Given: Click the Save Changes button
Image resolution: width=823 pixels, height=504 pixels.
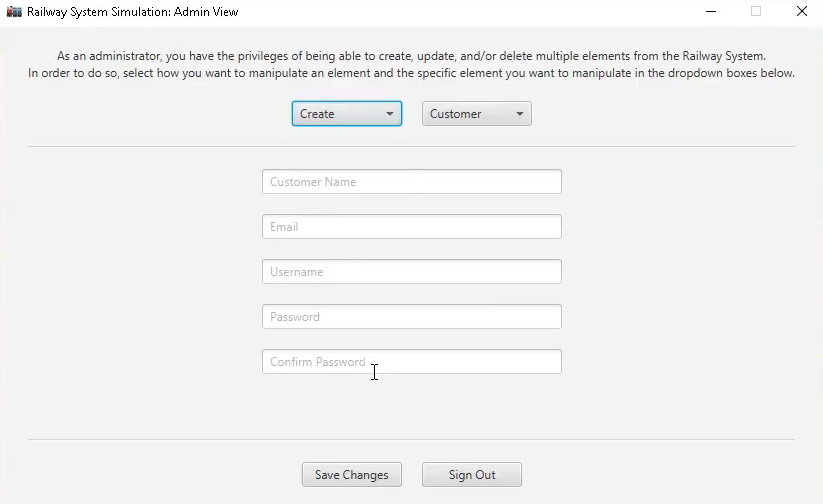Looking at the screenshot, I should [x=352, y=475].
